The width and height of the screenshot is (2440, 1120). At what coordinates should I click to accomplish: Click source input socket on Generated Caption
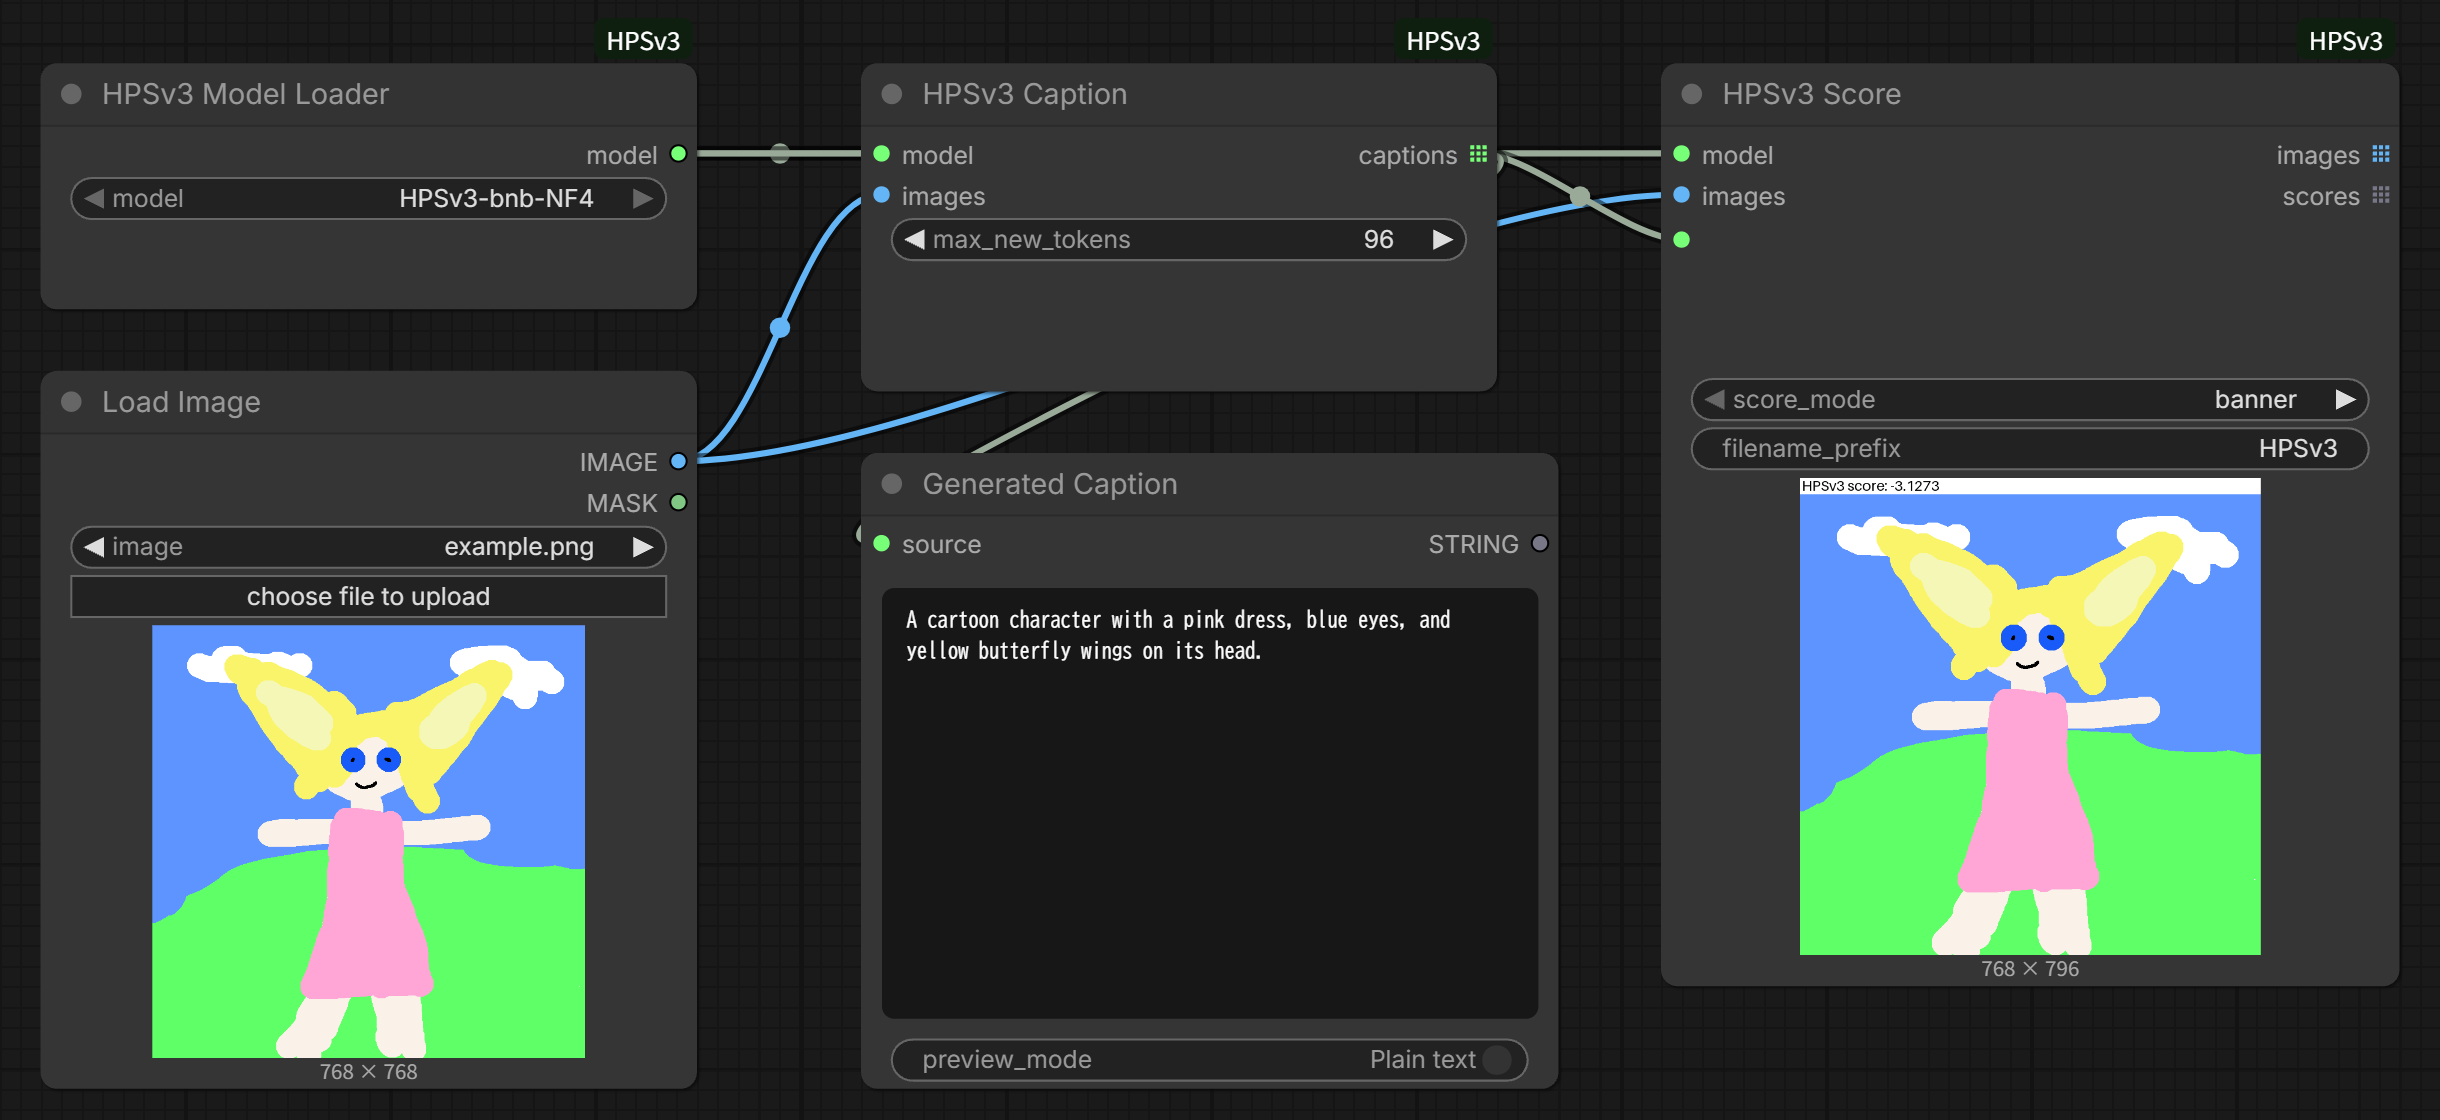882,543
